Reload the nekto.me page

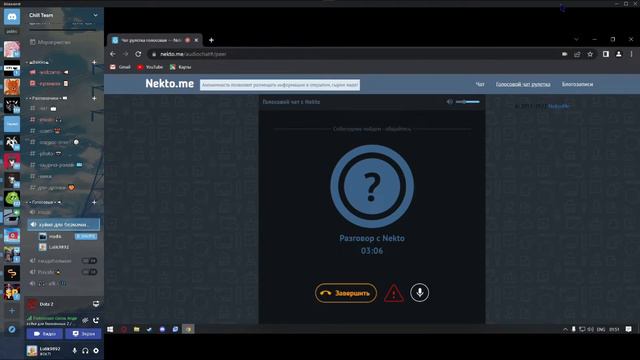coord(138,54)
